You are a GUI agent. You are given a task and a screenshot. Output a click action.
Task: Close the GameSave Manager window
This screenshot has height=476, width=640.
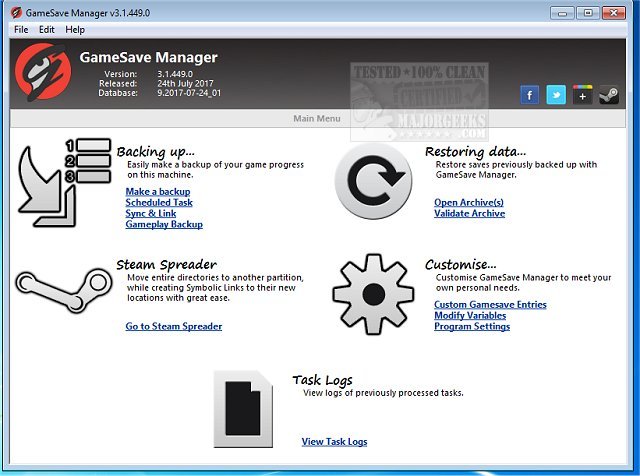point(613,13)
